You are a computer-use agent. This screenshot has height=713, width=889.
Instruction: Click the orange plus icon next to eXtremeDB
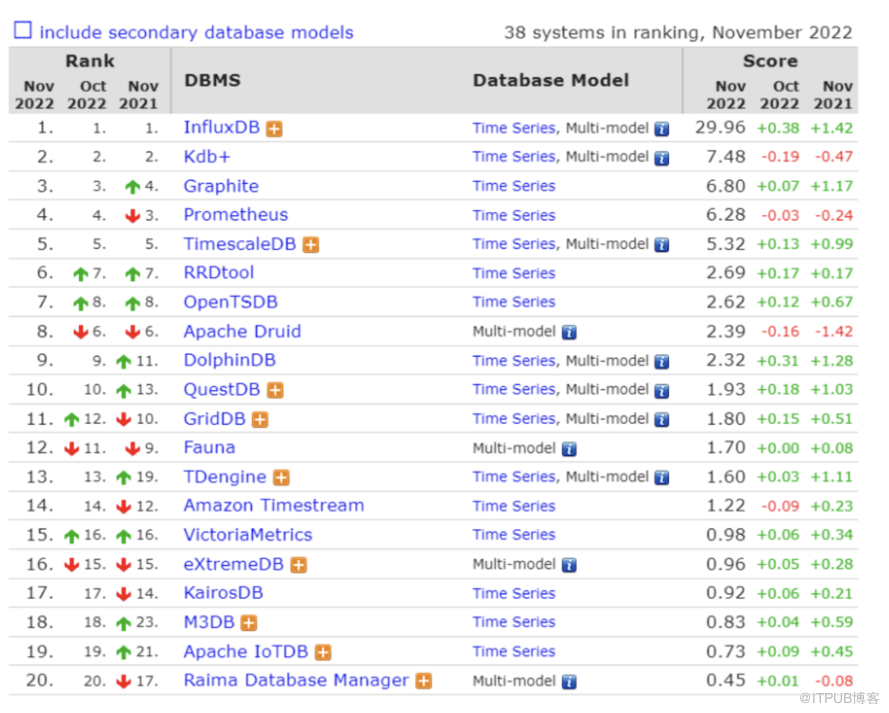click(299, 565)
